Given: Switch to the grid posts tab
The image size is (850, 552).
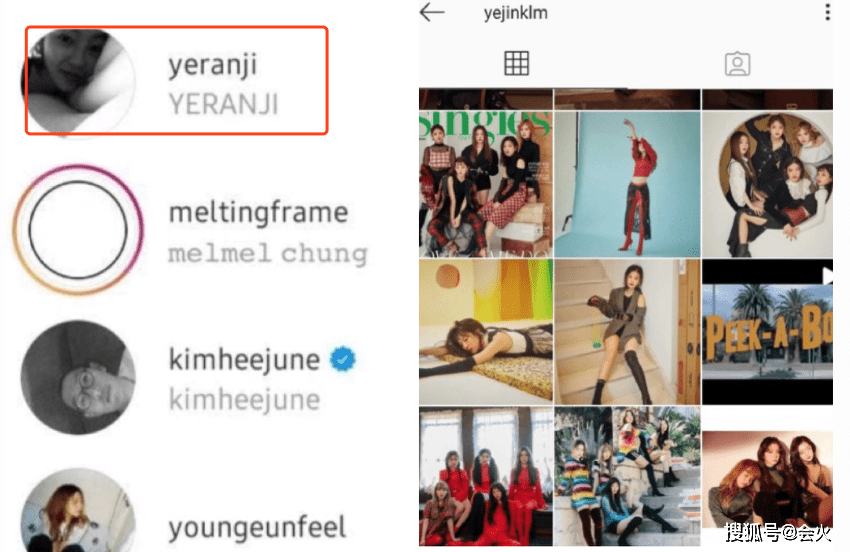Looking at the screenshot, I should (x=516, y=63).
